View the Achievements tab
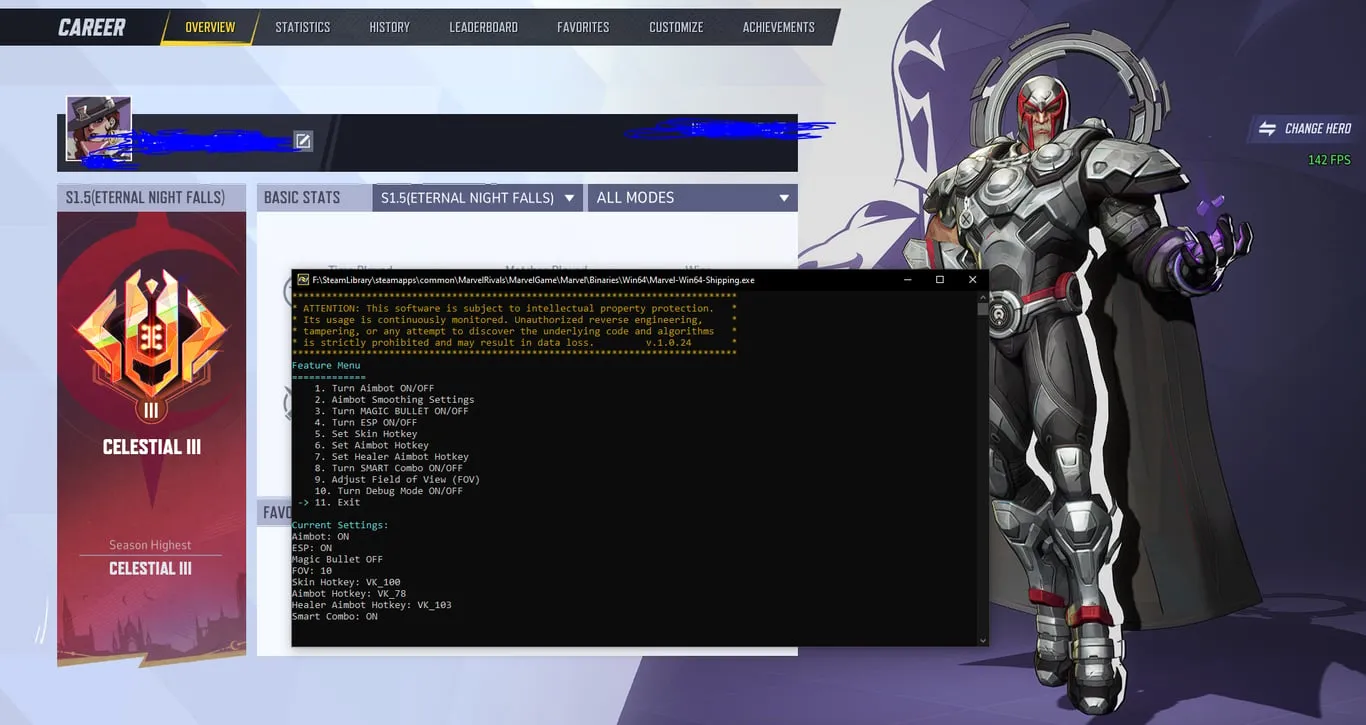 click(778, 27)
